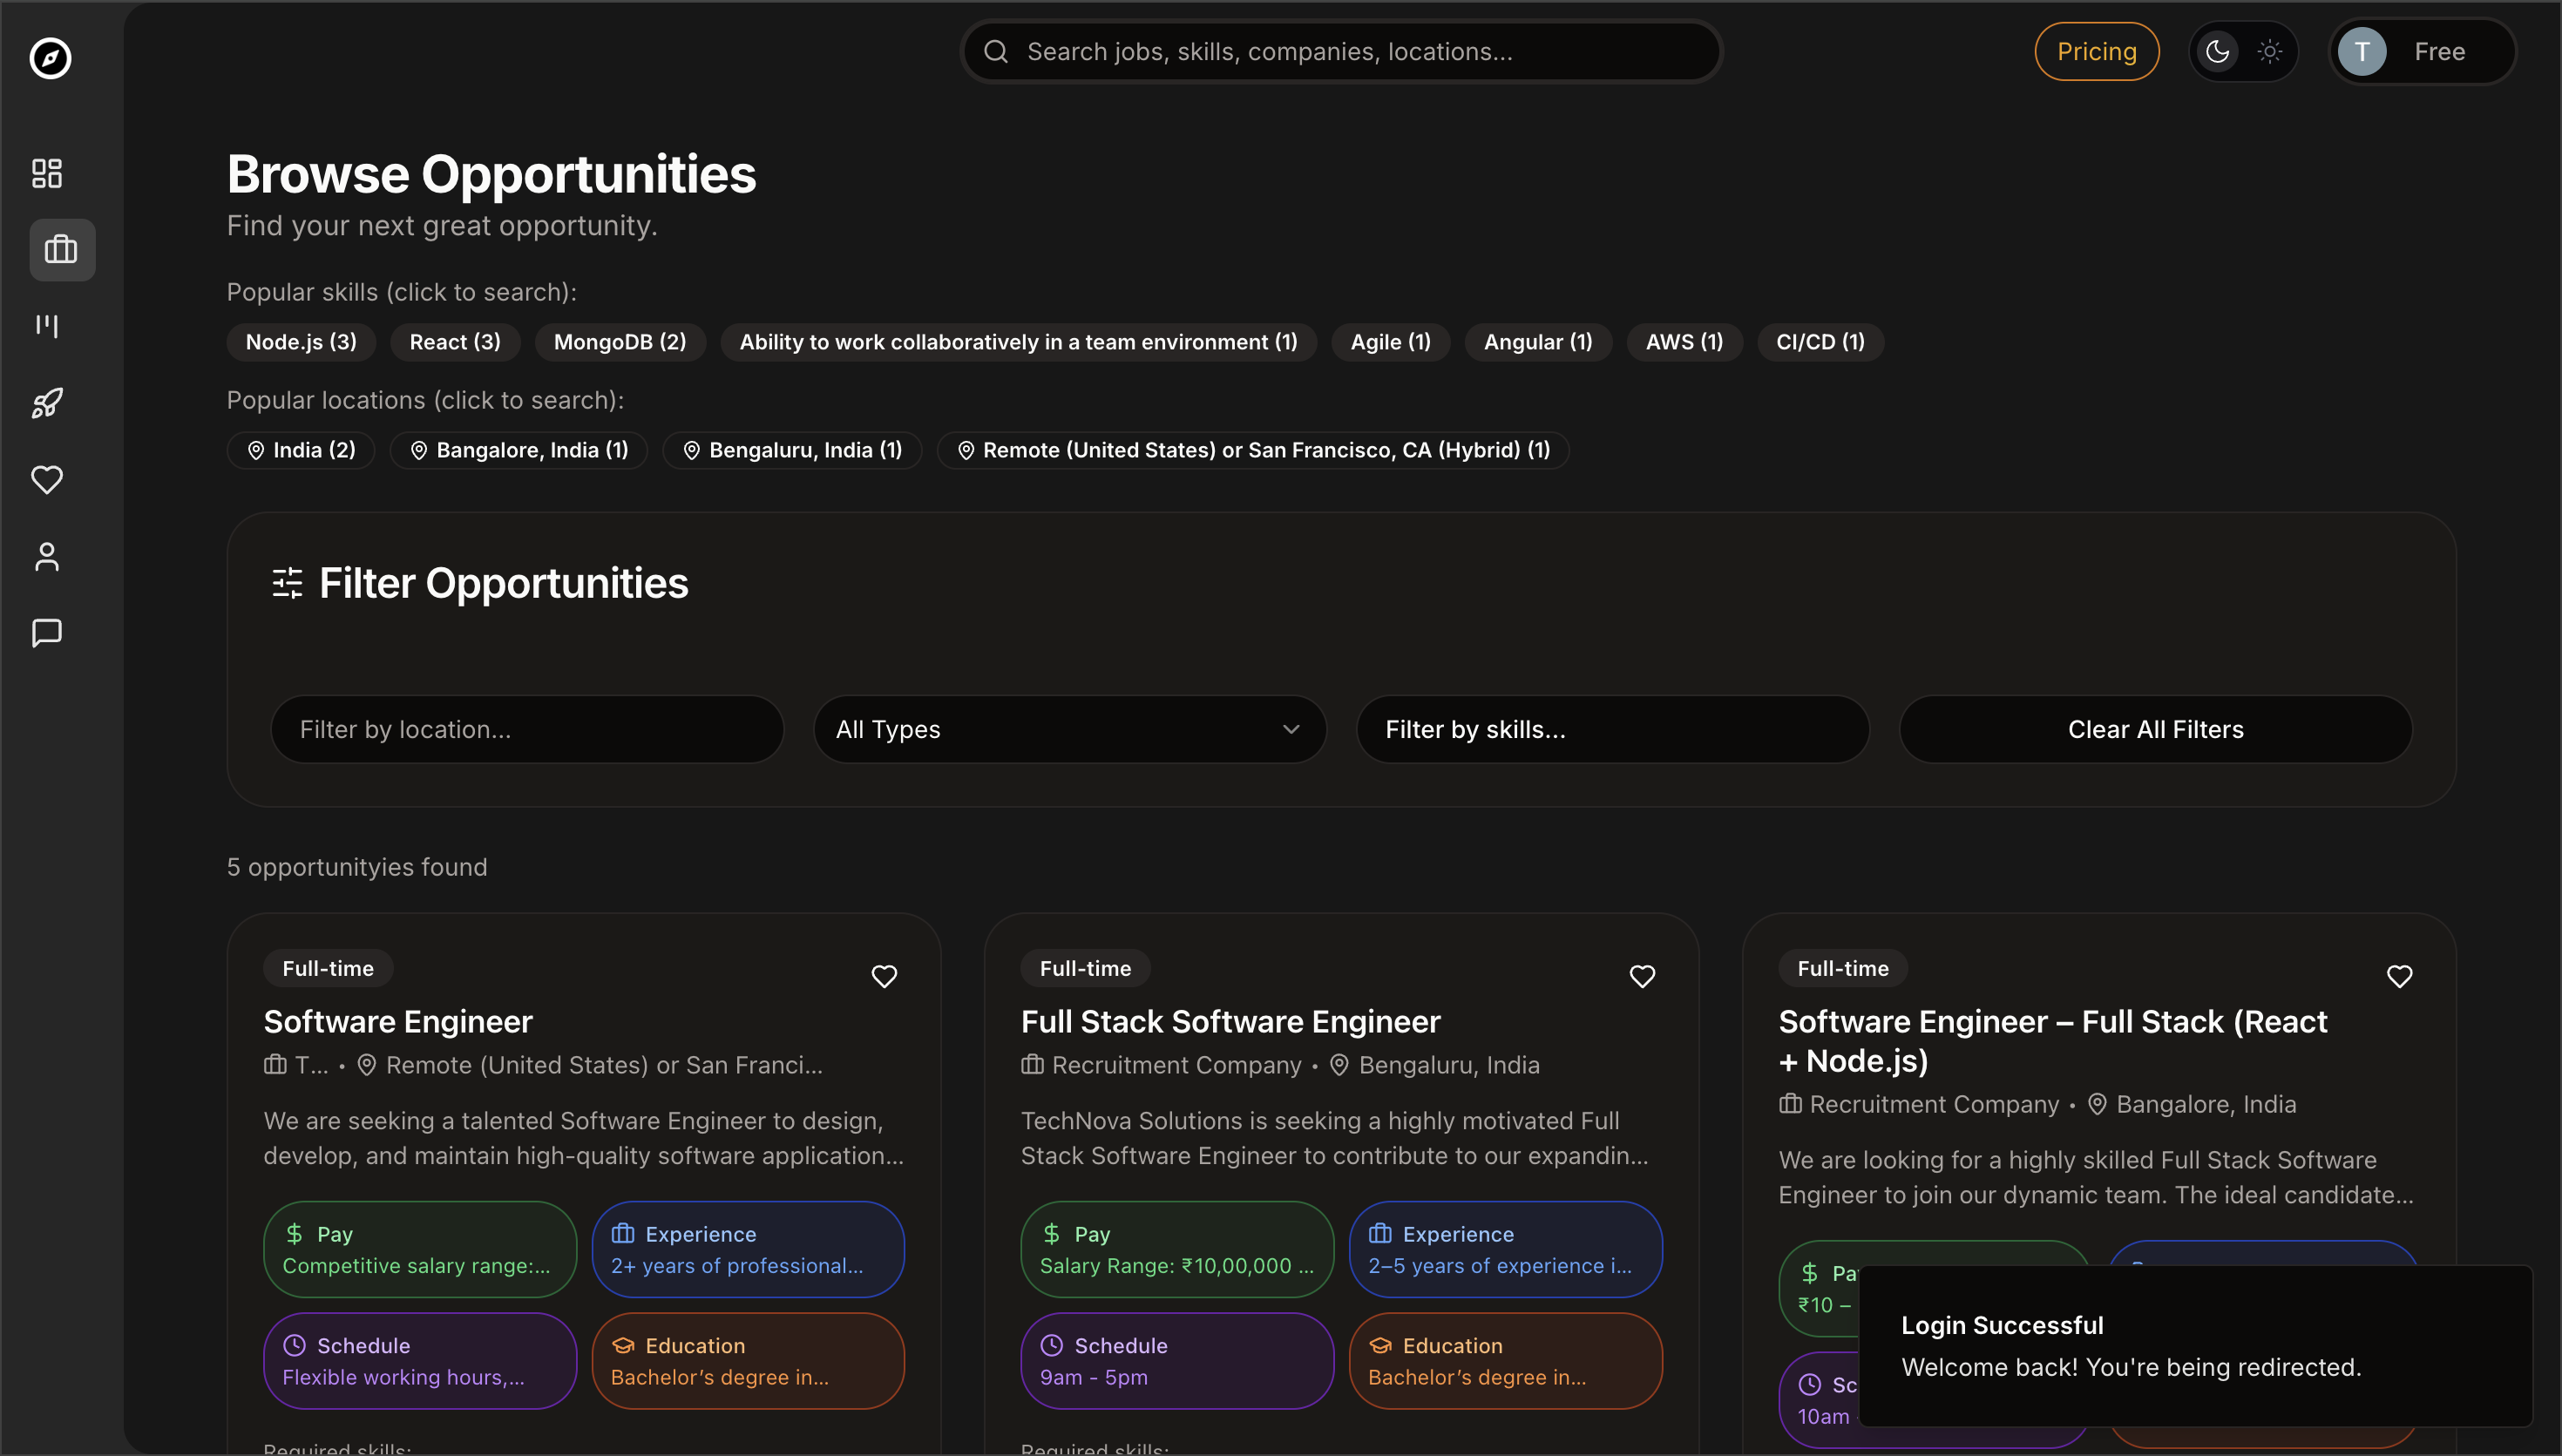This screenshot has height=1456, width=2562.
Task: Click the magnifying glass in the search bar
Action: (996, 51)
